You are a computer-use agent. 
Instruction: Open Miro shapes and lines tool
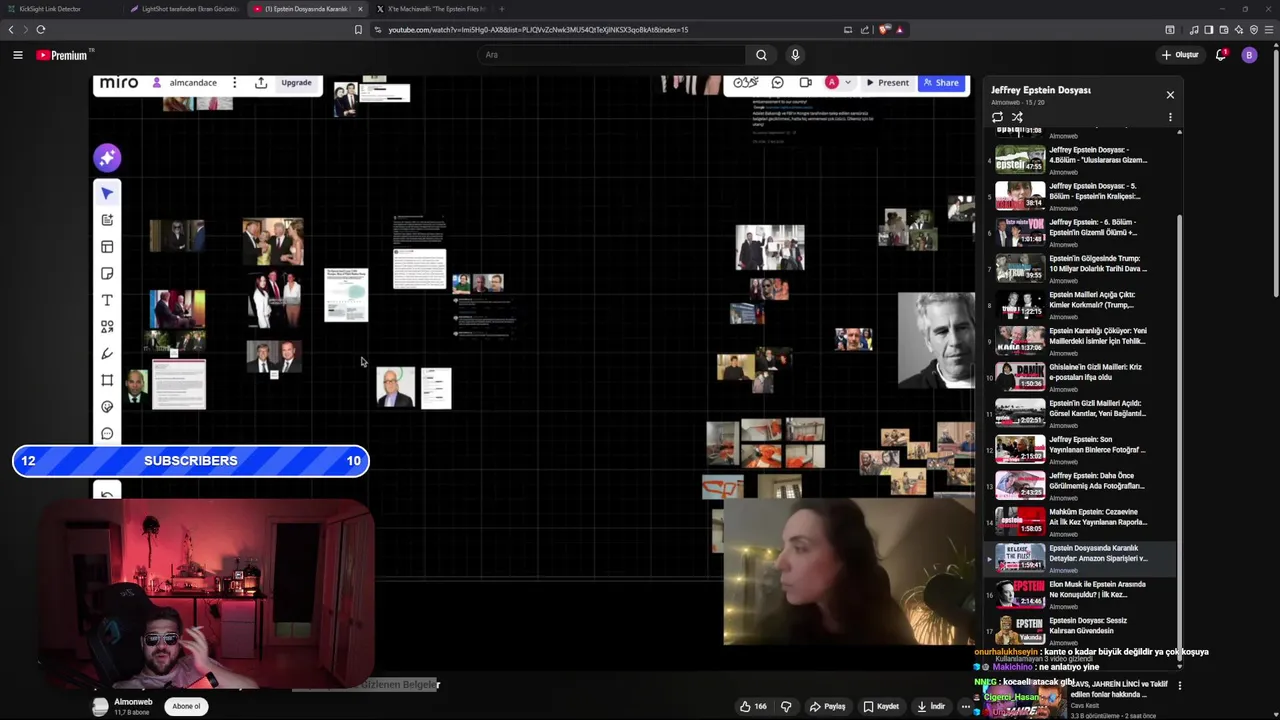coord(107,327)
